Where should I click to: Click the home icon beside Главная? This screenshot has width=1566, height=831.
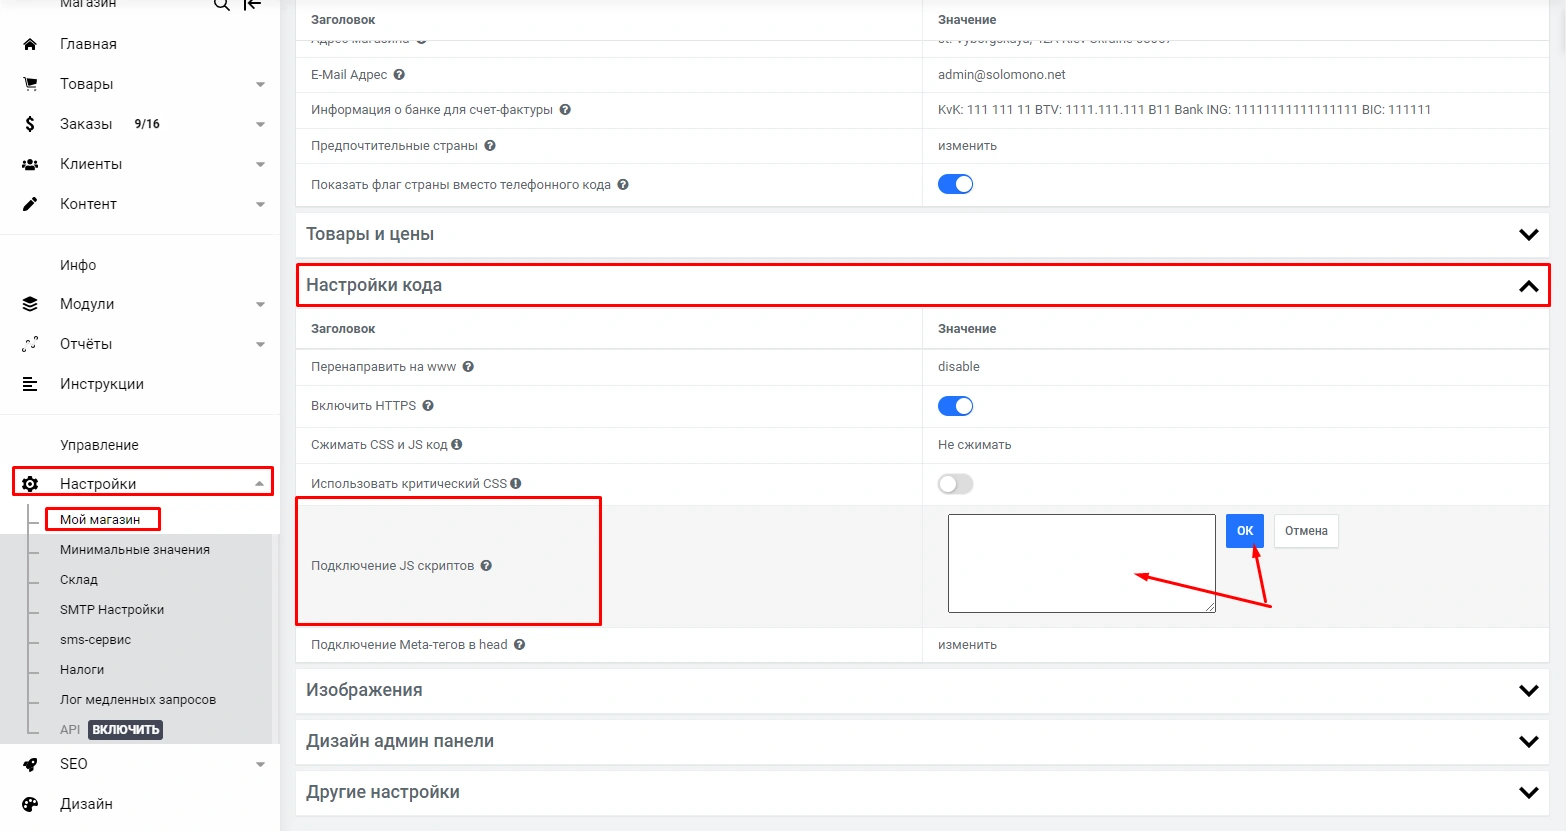pyautogui.click(x=30, y=44)
